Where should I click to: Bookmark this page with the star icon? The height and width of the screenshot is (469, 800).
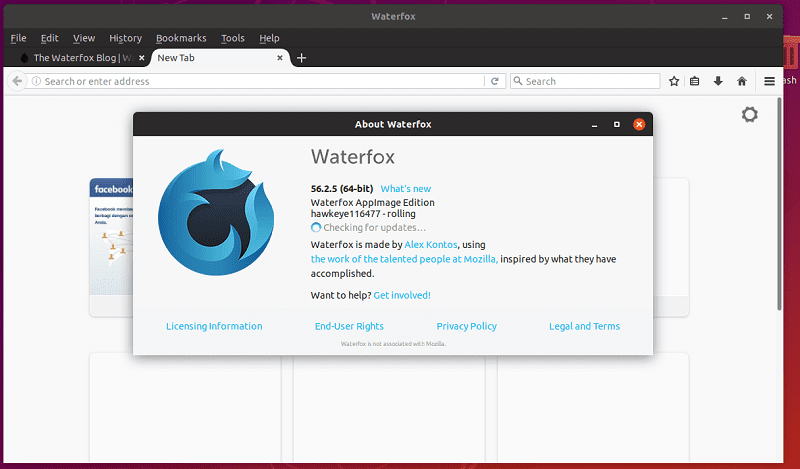(674, 81)
